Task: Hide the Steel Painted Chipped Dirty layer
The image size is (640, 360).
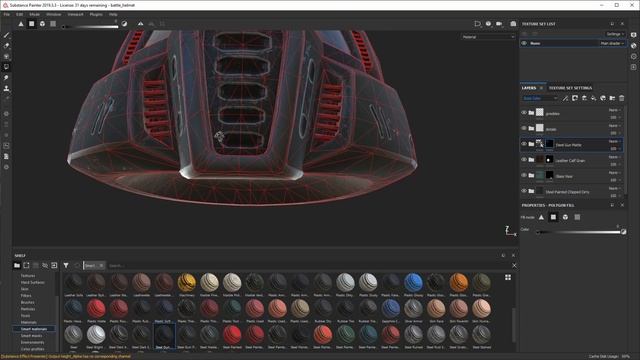Action: coord(524,191)
